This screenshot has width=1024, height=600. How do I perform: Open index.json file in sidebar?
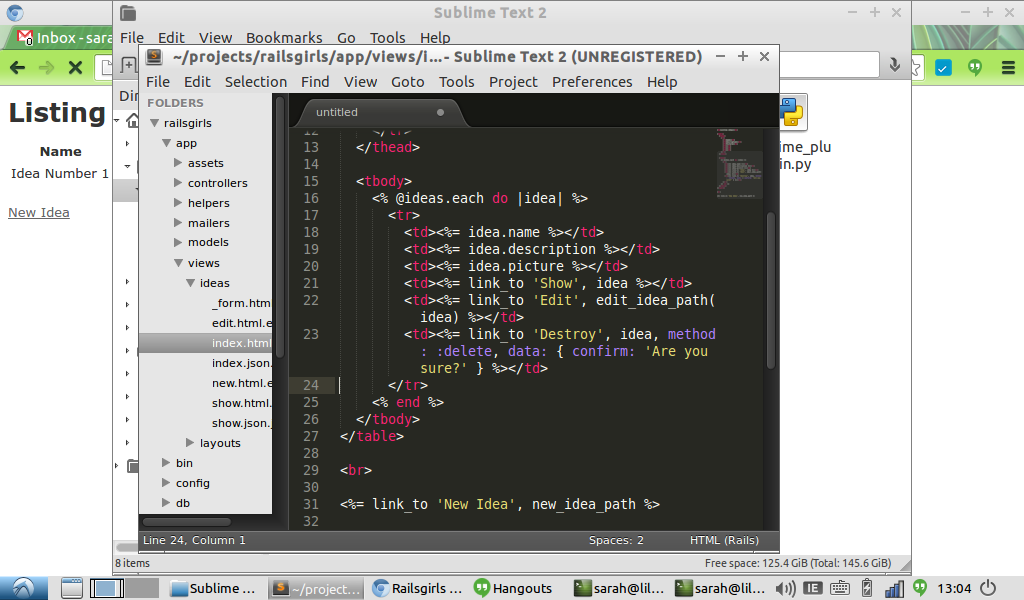tap(241, 363)
